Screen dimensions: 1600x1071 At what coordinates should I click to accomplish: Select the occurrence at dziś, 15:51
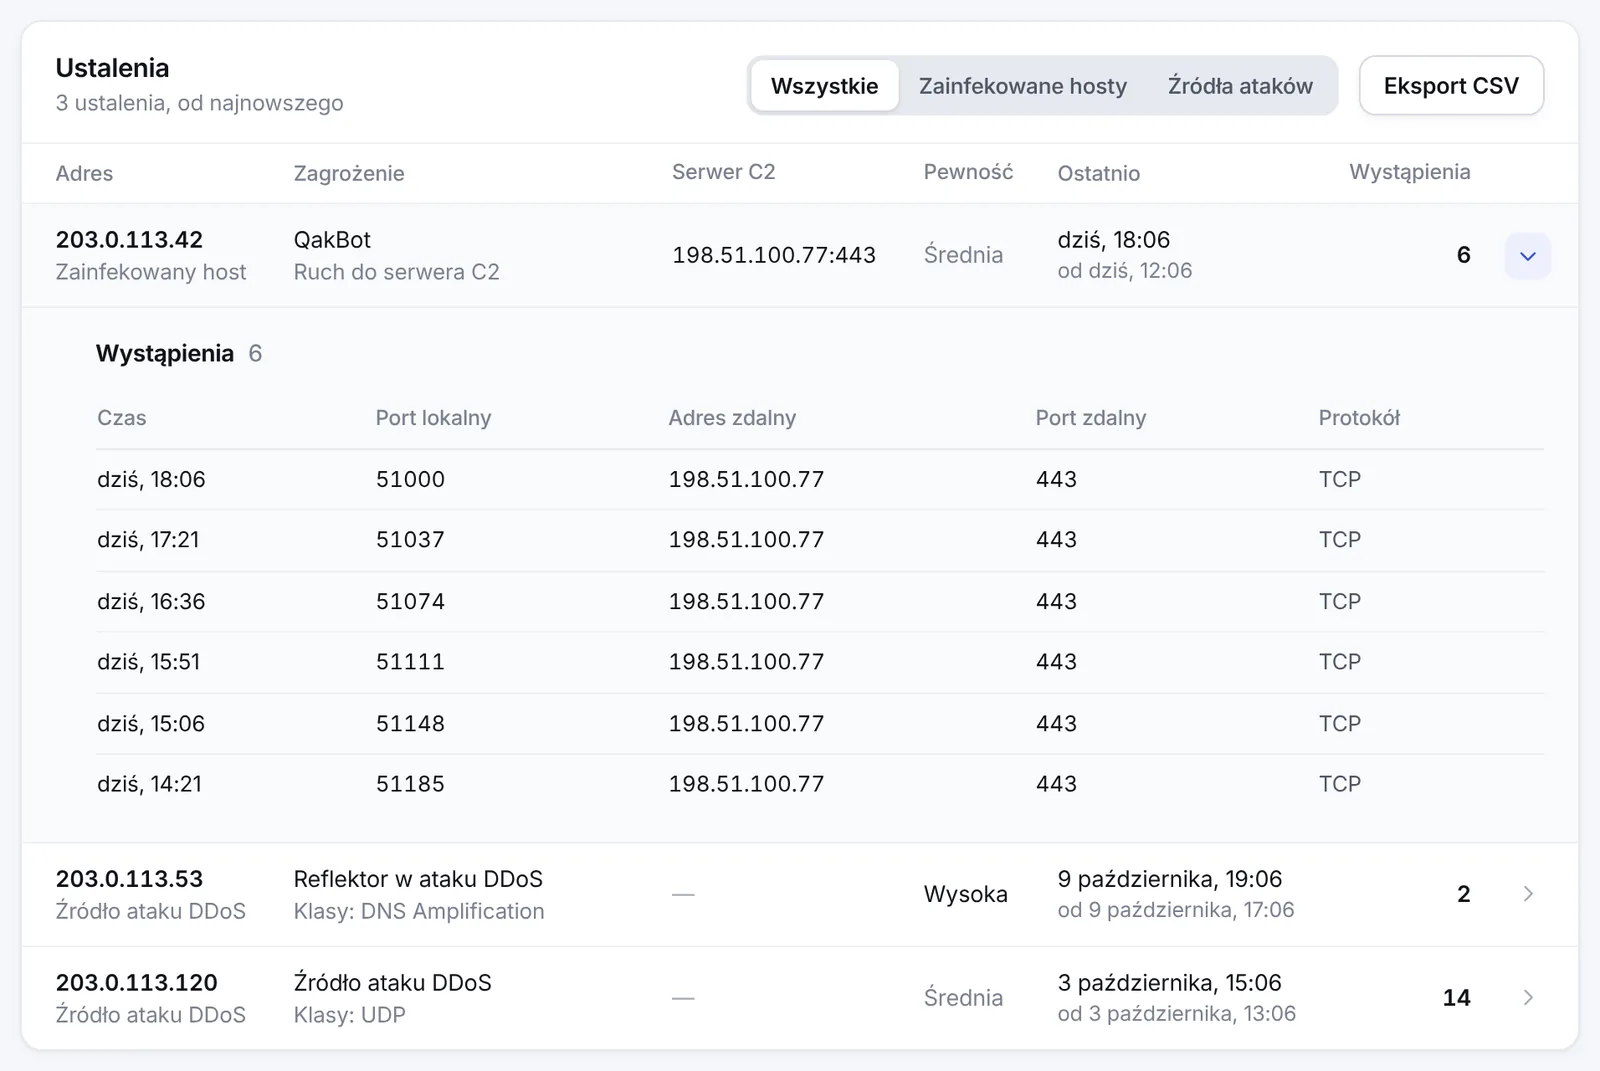pos(820,662)
